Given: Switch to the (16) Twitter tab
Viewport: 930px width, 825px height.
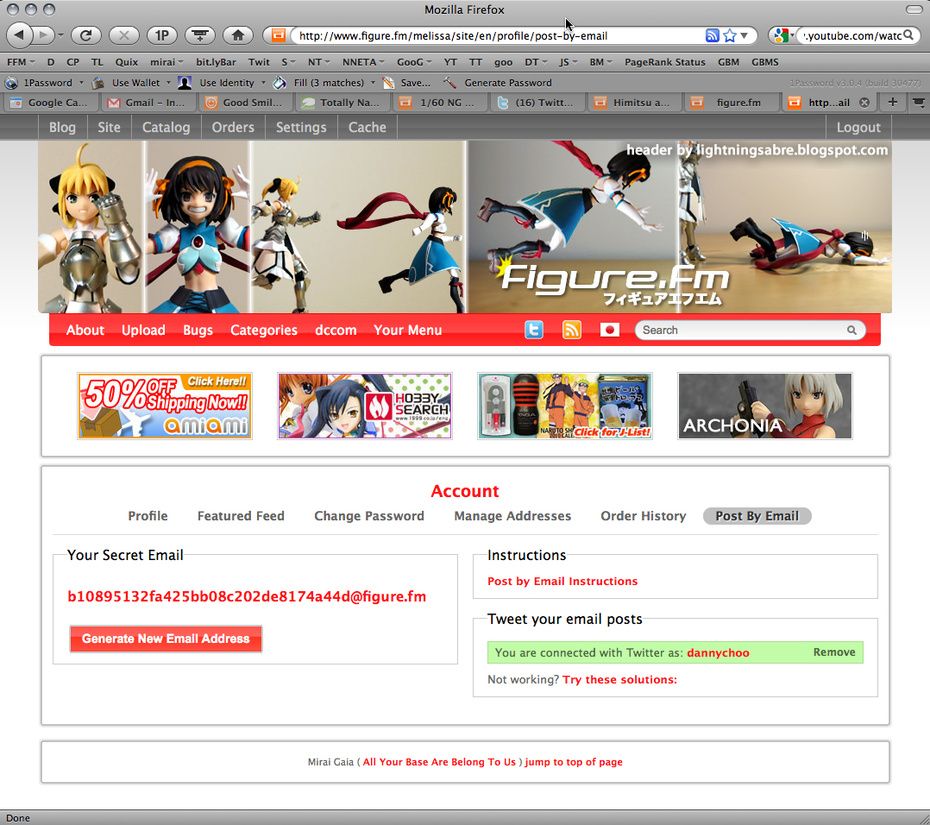Looking at the screenshot, I should point(536,103).
